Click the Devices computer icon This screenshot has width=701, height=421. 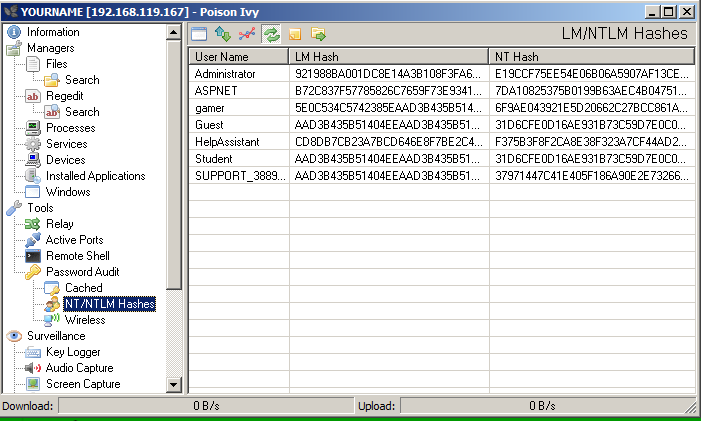point(33,160)
